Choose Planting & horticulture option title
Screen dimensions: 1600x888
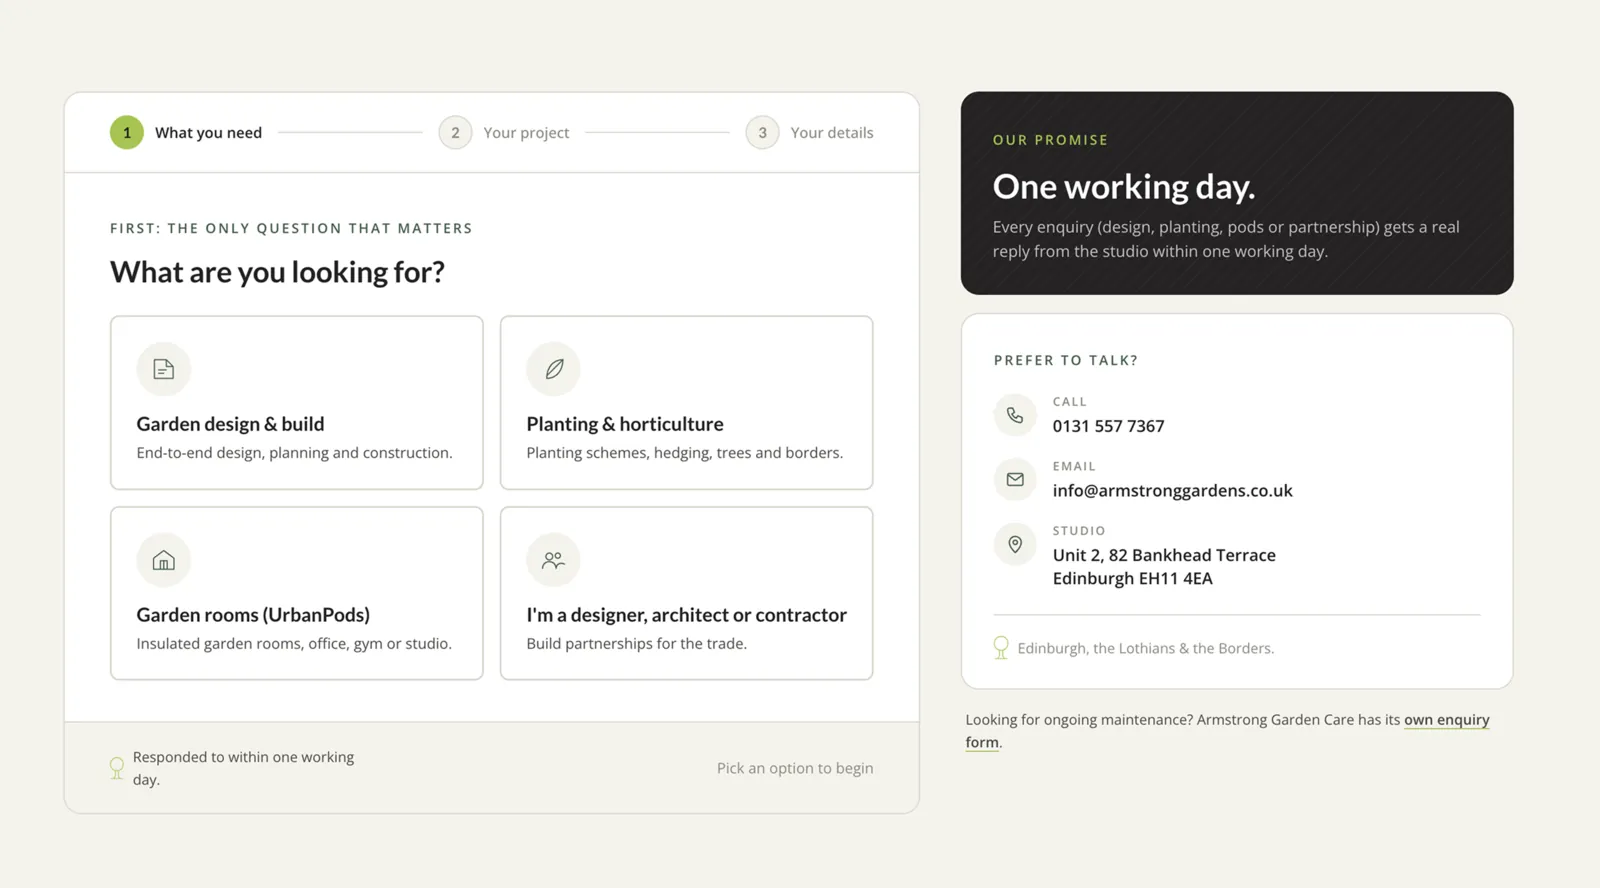click(x=625, y=424)
